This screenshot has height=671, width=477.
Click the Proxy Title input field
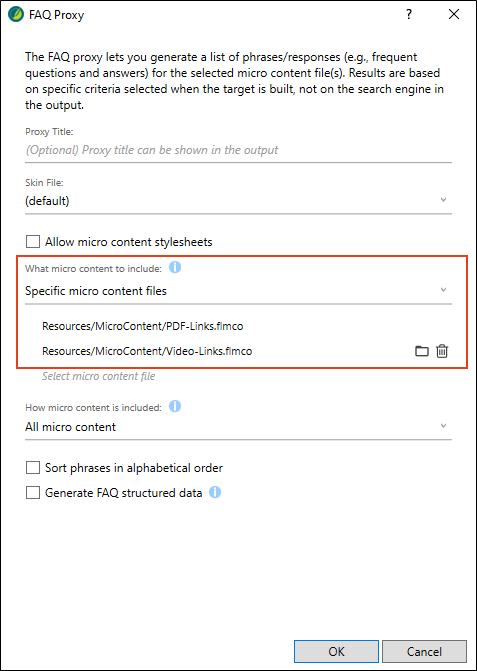coord(238,150)
